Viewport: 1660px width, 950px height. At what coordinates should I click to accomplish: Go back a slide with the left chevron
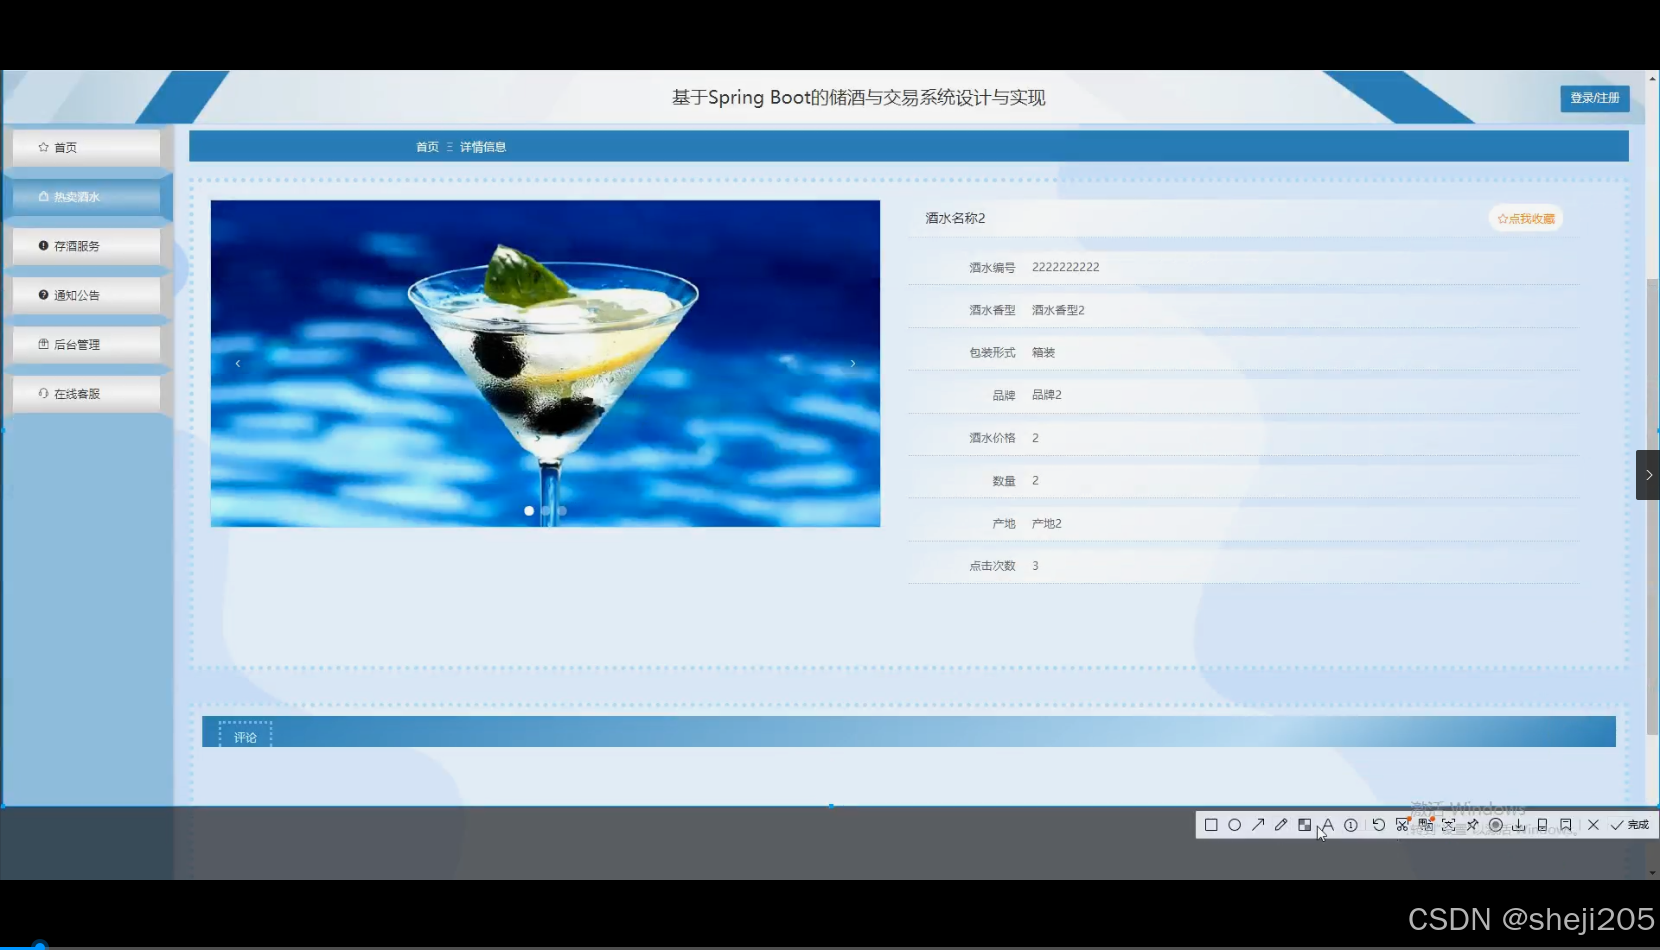coord(237,363)
